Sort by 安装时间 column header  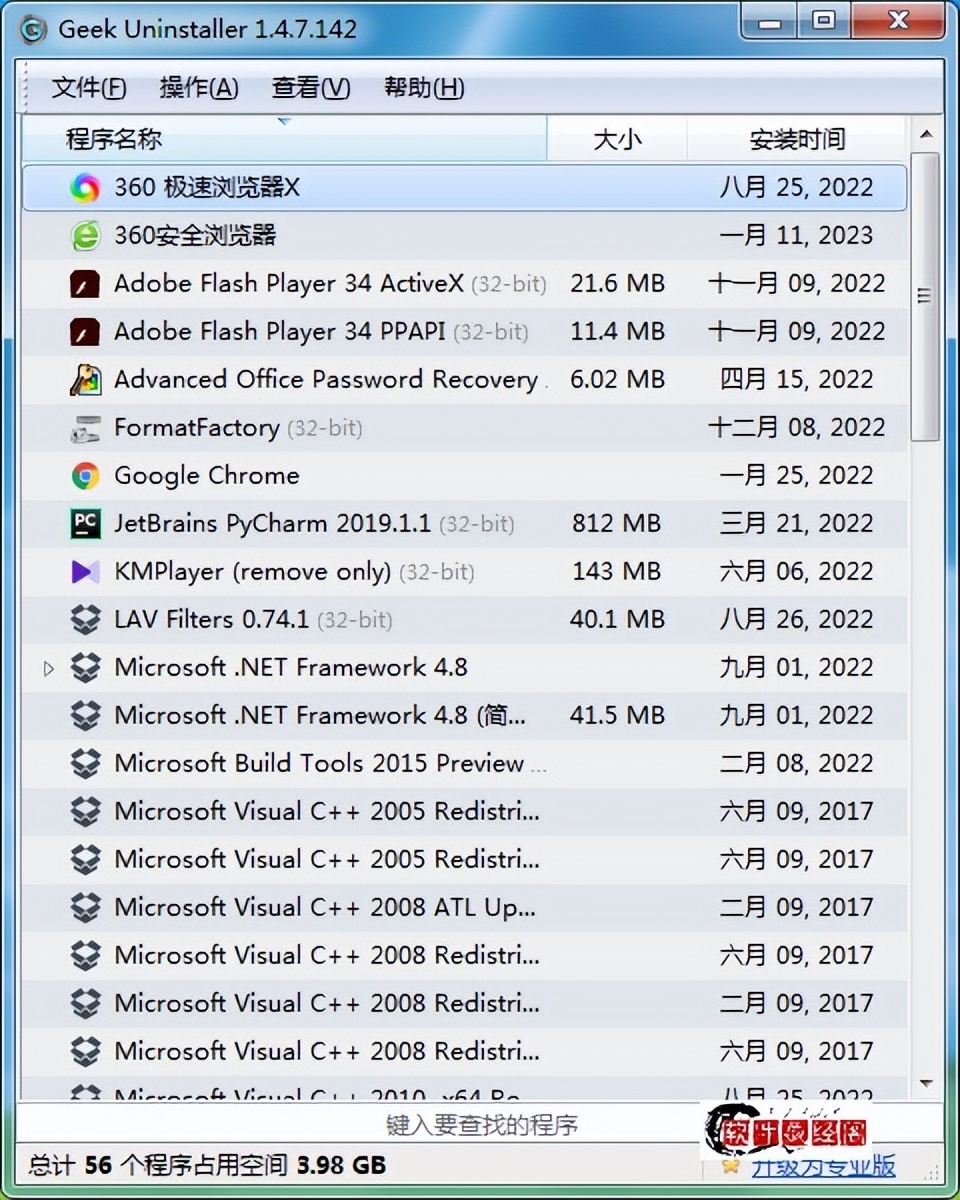[x=797, y=139]
